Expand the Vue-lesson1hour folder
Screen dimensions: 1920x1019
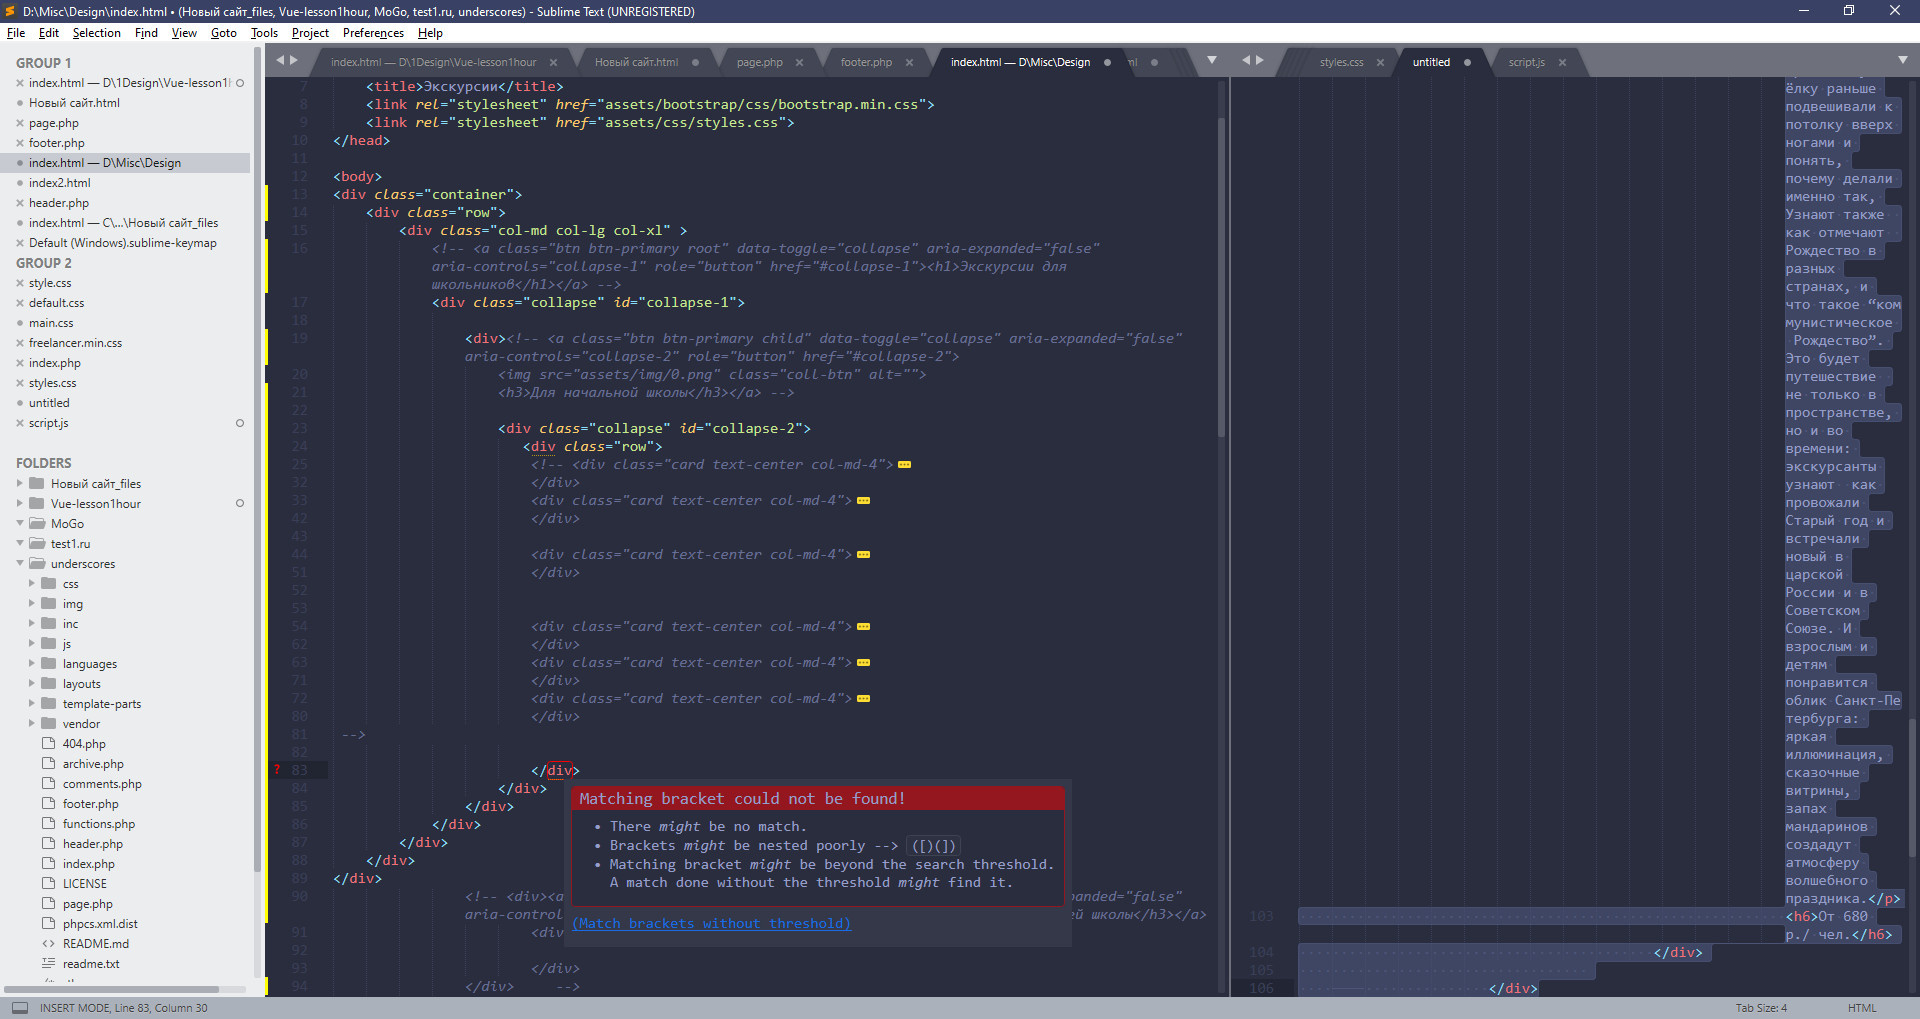pos(19,503)
